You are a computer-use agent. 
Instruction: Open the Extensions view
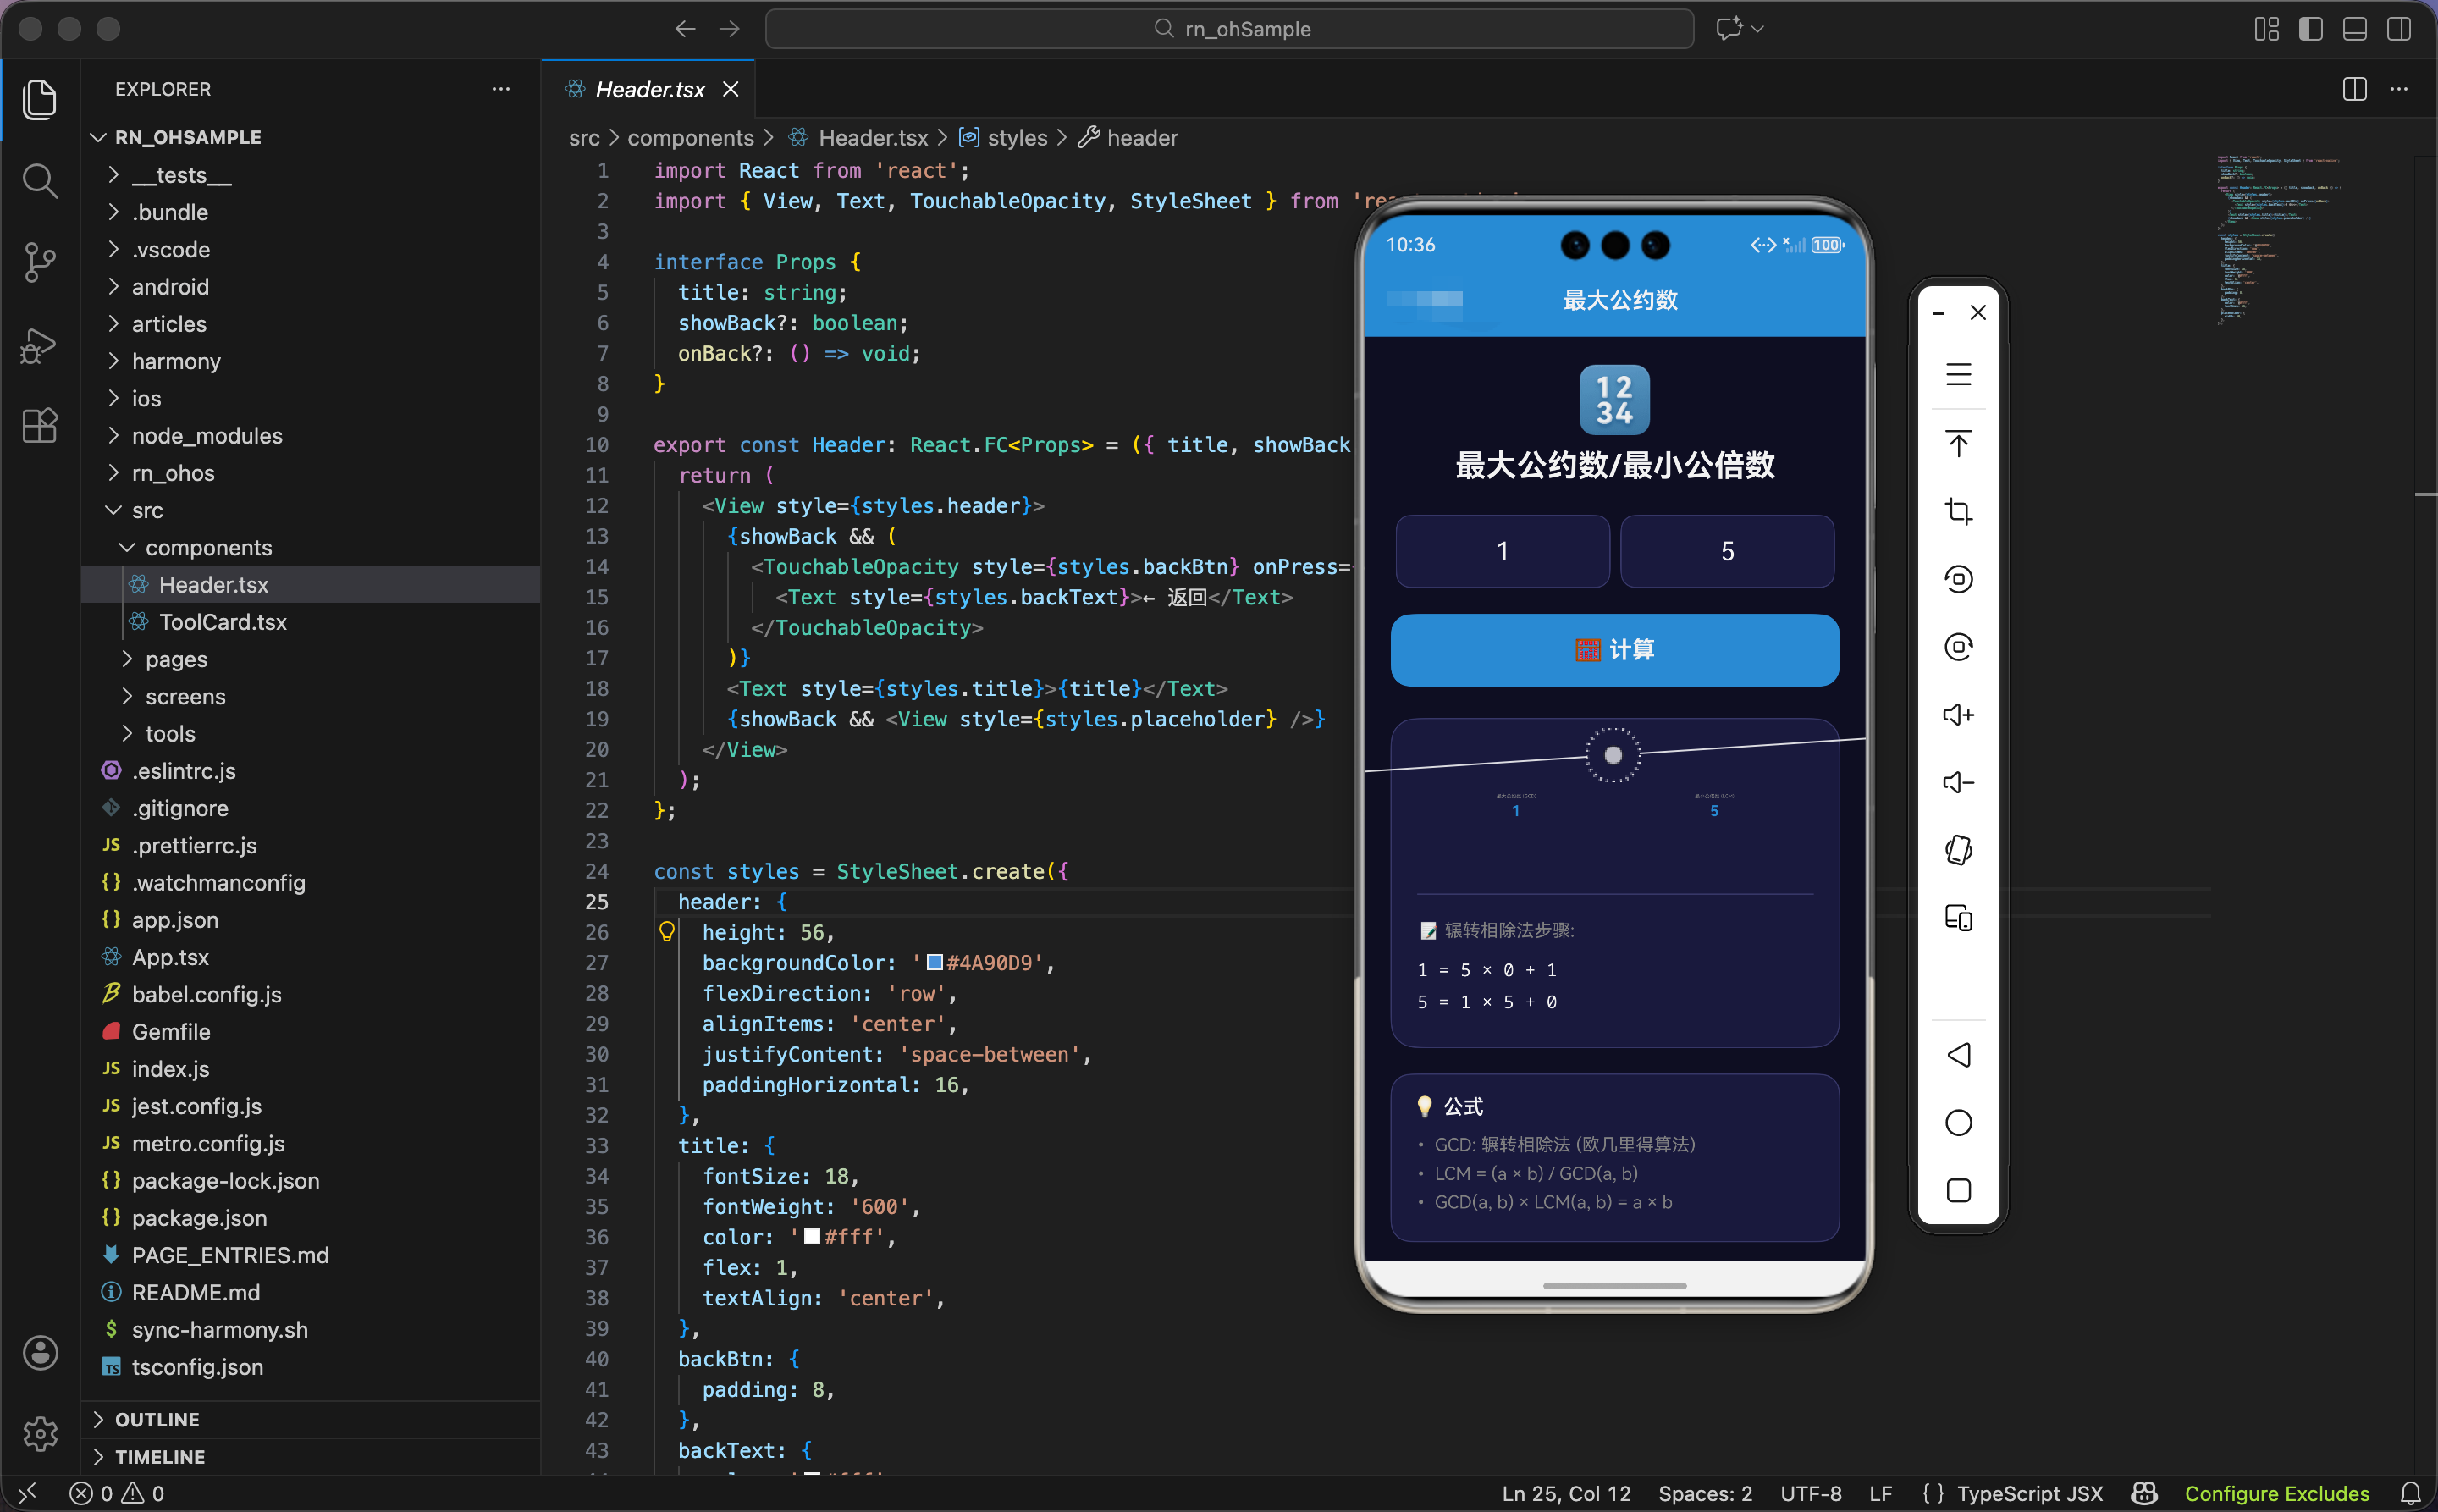[40, 426]
